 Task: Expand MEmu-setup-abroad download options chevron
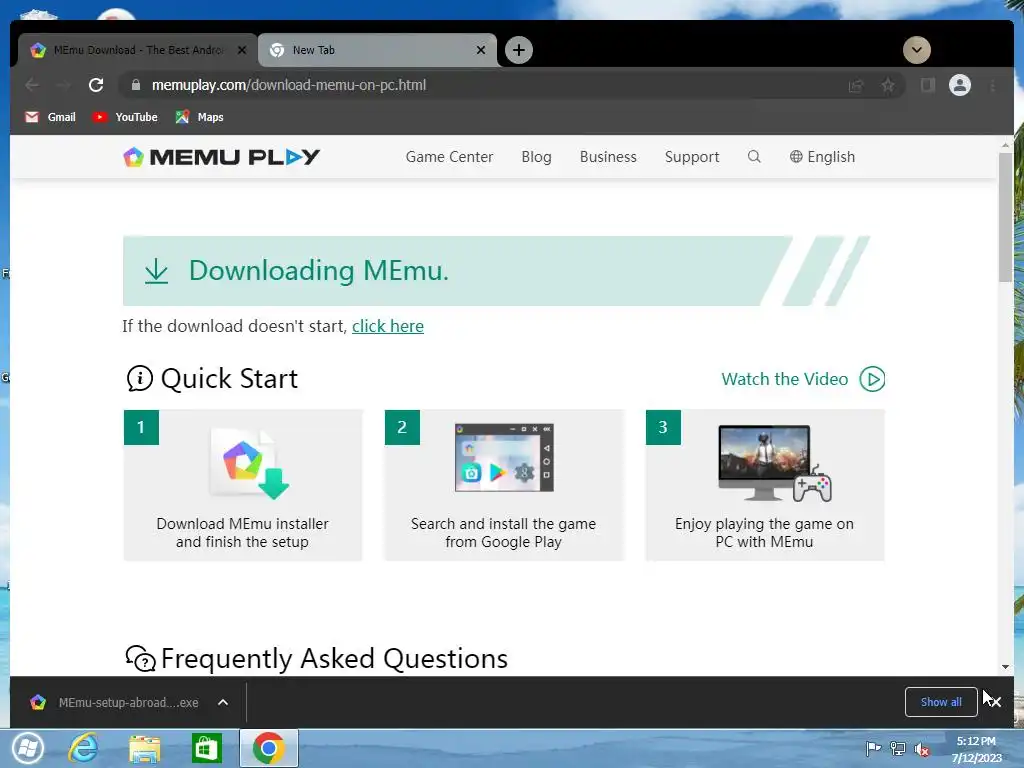click(223, 703)
